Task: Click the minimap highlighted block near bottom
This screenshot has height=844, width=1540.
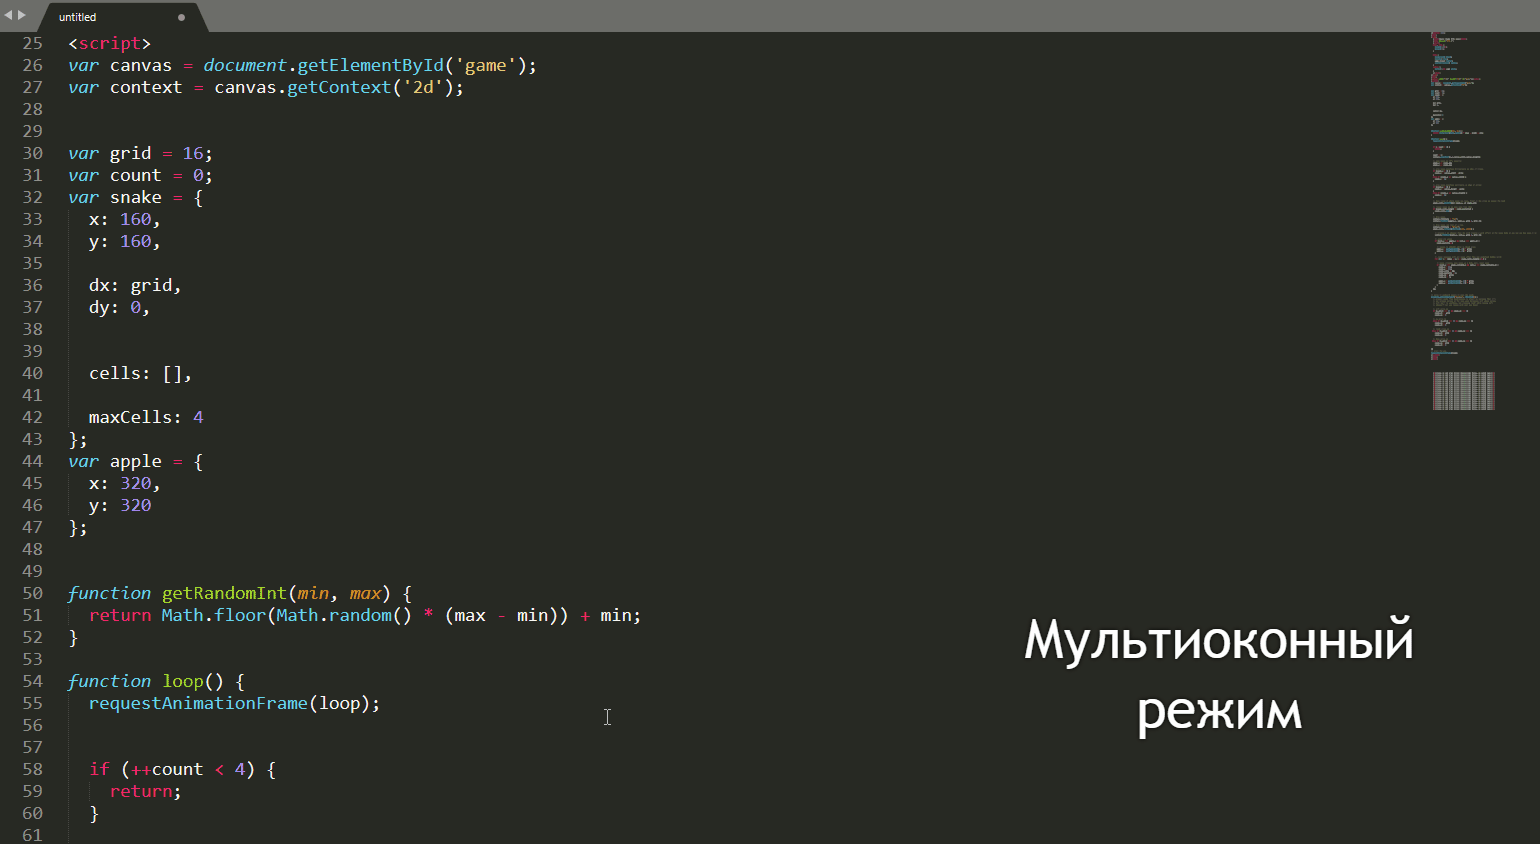Action: (1463, 391)
